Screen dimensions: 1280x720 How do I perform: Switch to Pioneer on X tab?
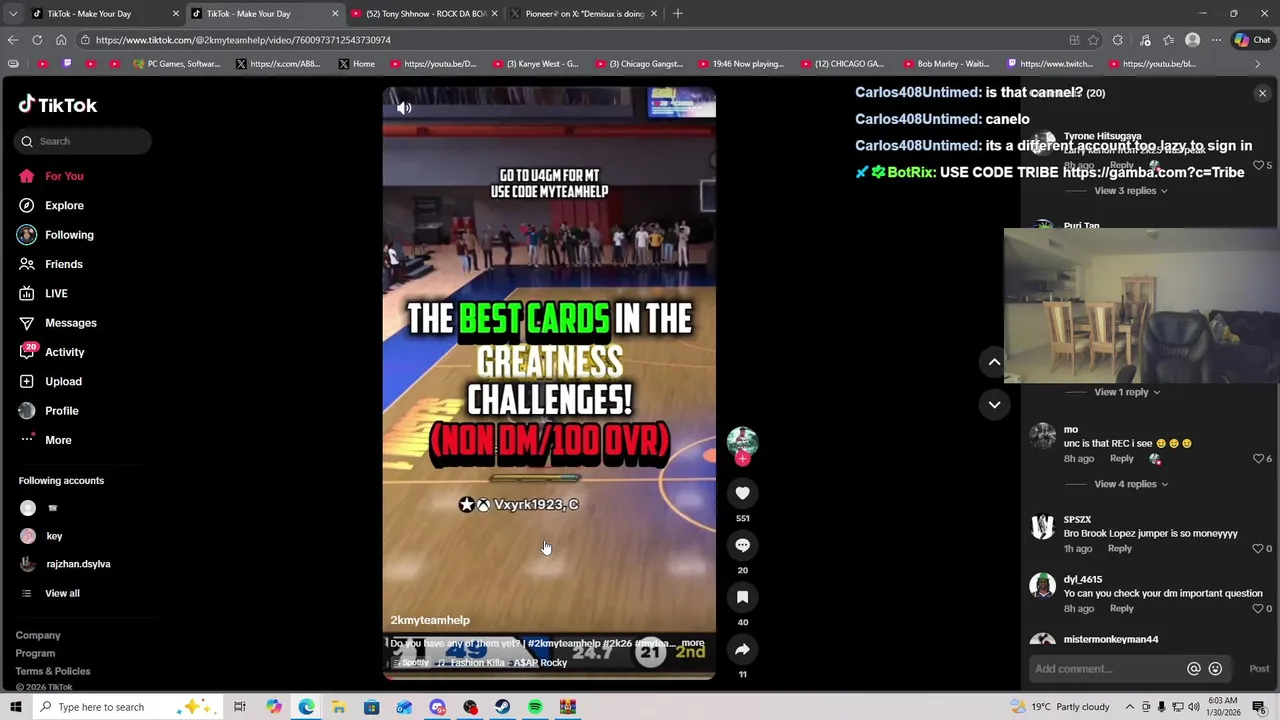pyautogui.click(x=584, y=14)
